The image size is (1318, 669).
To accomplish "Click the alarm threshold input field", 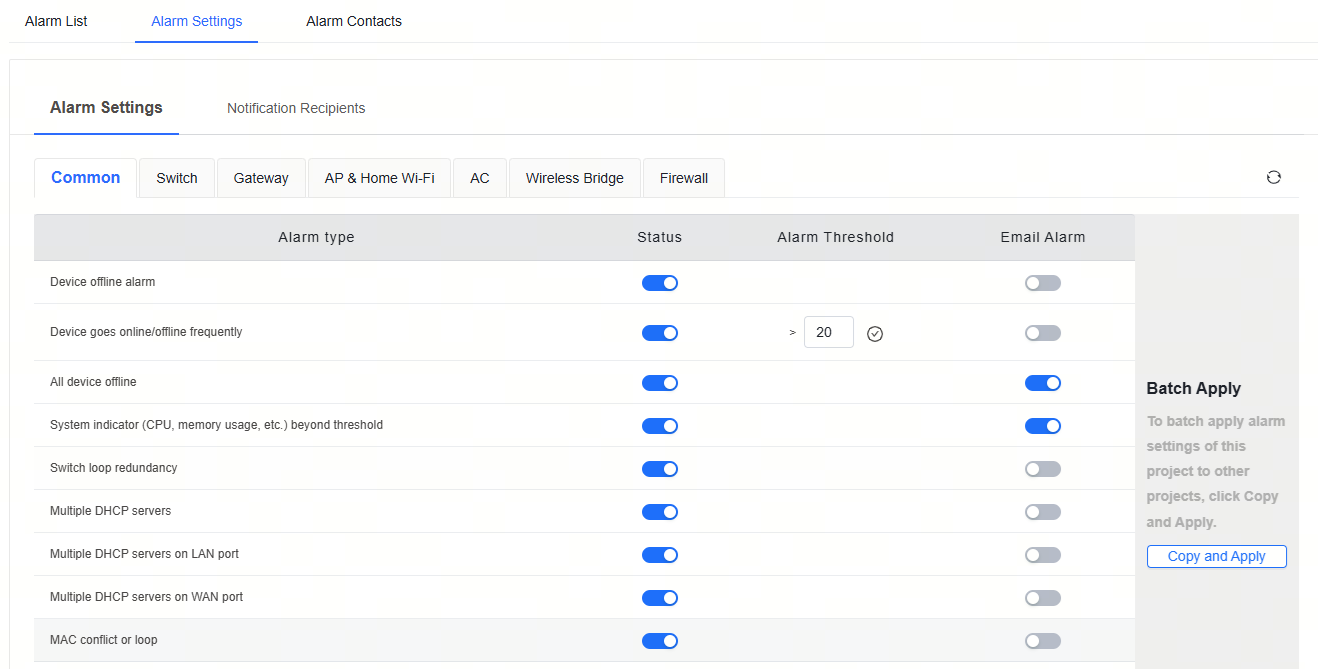I will pyautogui.click(x=828, y=332).
